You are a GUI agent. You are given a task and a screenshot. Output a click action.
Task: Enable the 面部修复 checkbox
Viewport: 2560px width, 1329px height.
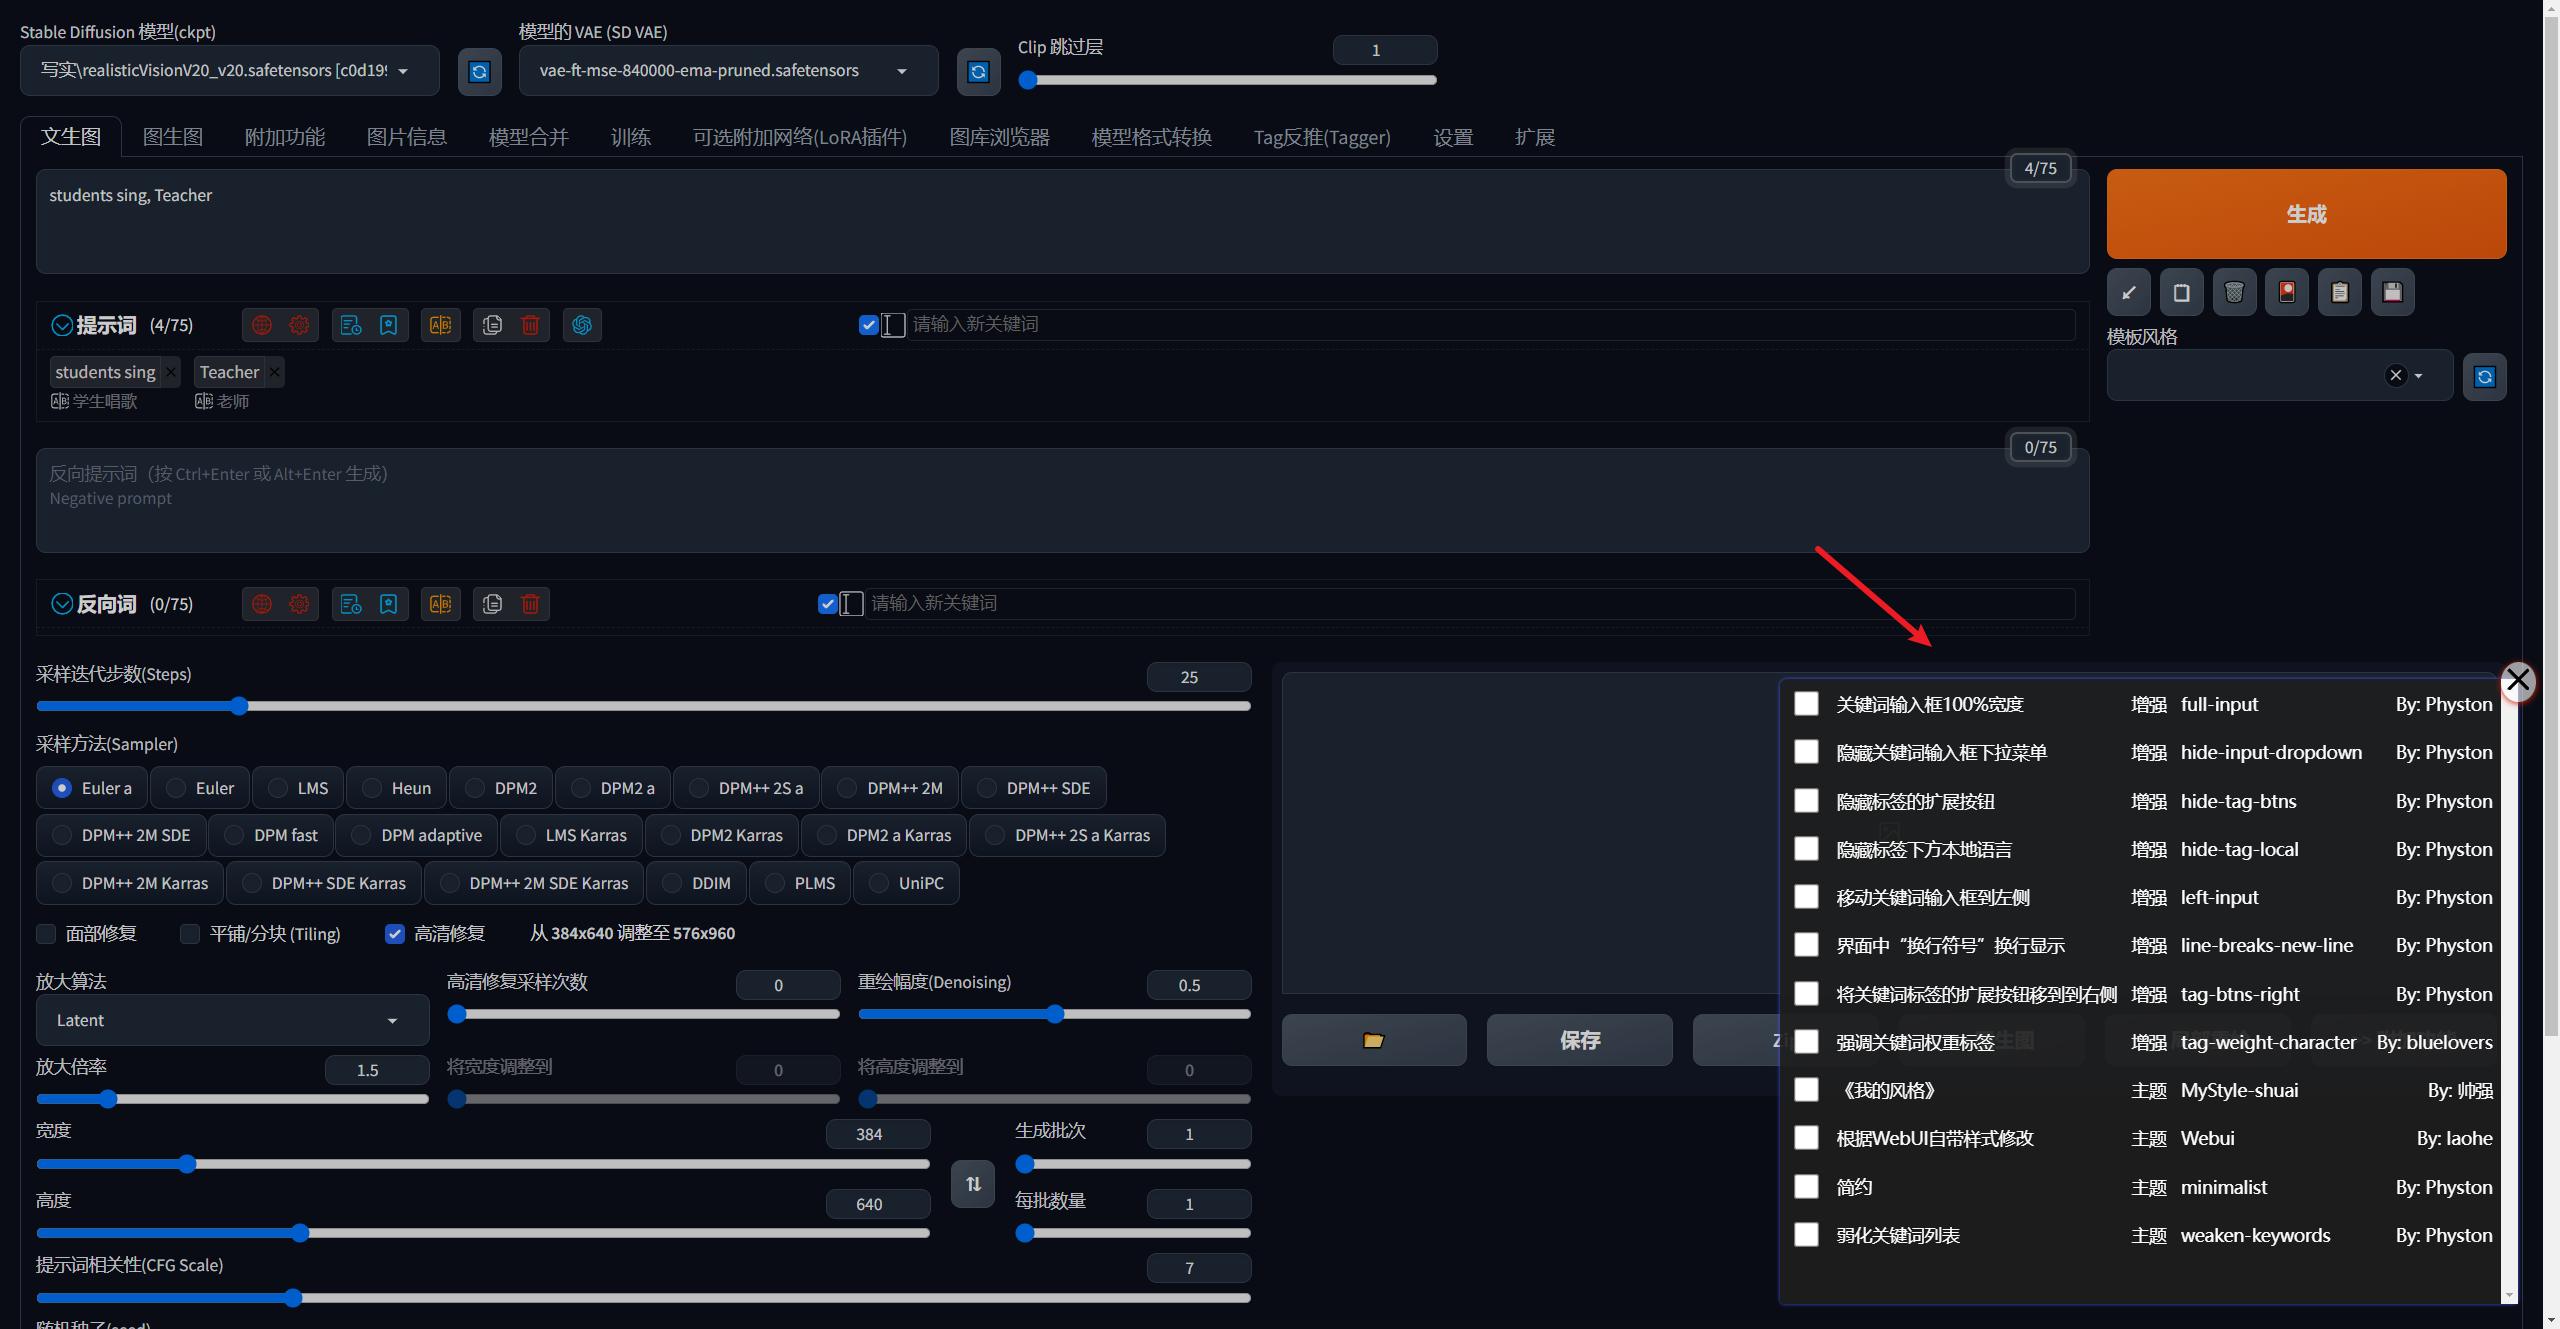coord(47,934)
